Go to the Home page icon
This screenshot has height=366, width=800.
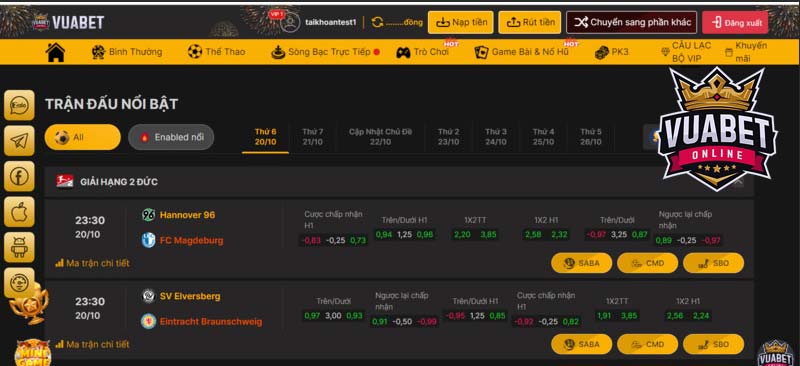click(56, 52)
